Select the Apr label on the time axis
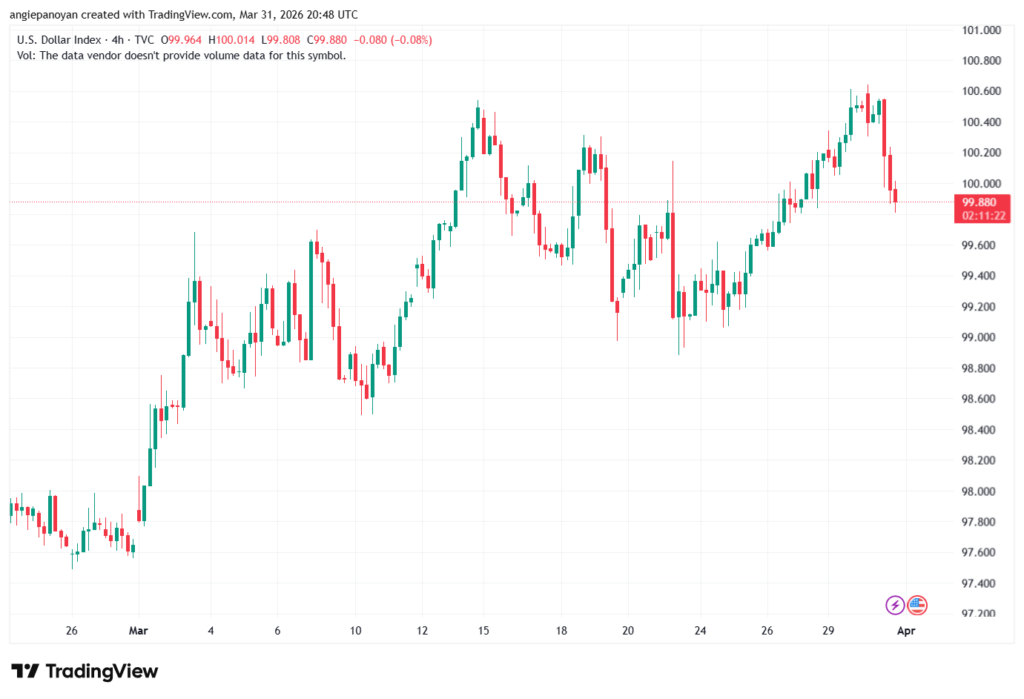Image resolution: width=1024 pixels, height=699 pixels. pos(905,631)
